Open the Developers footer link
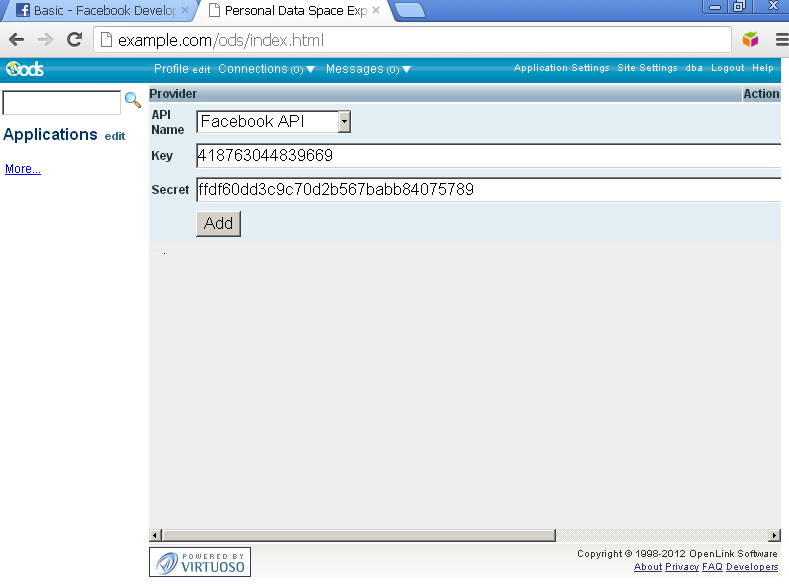This screenshot has height=586, width=789. click(x=752, y=567)
